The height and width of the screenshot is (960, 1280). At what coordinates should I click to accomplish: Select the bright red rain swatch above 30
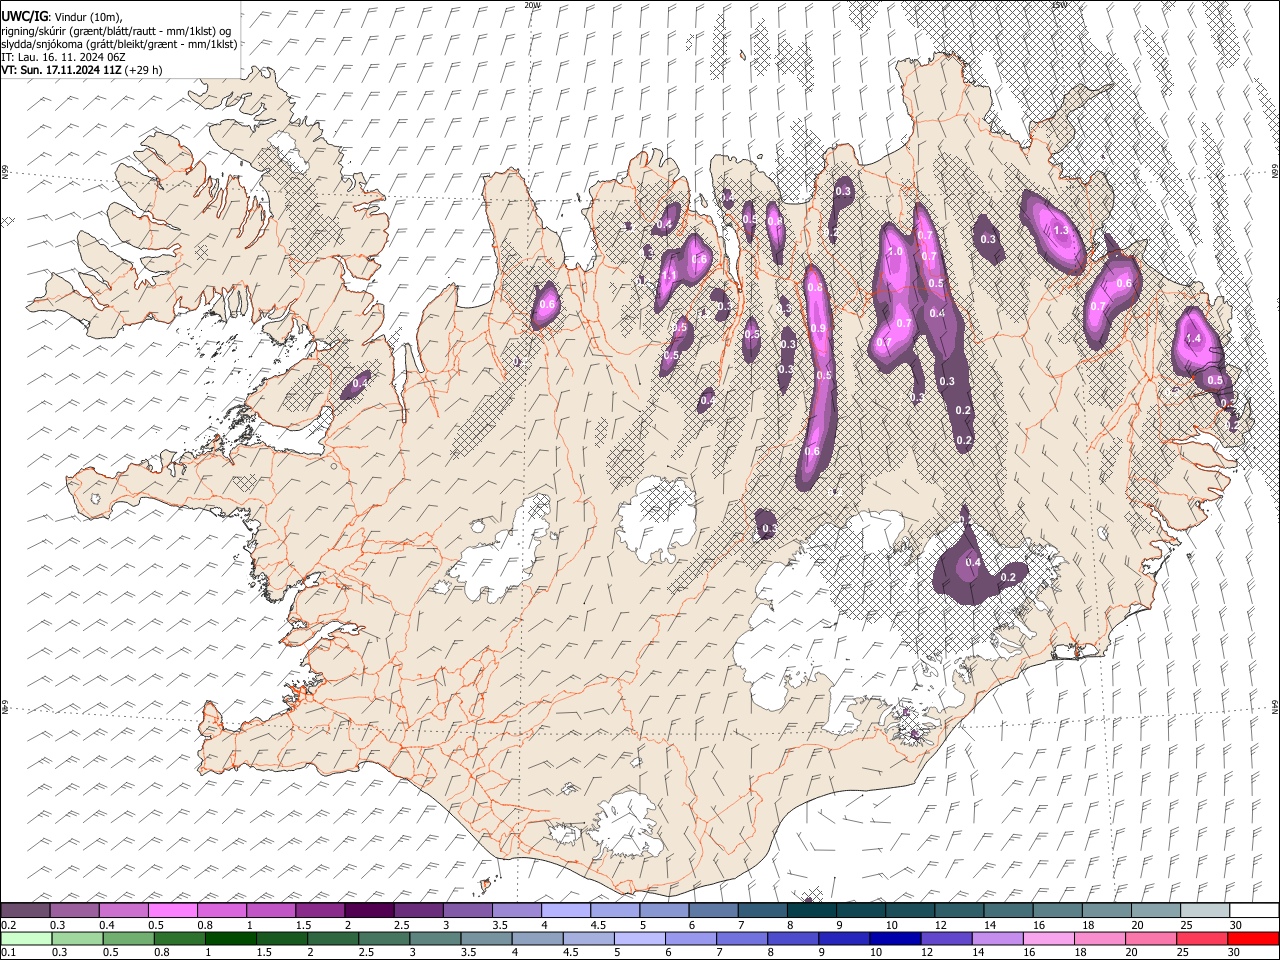[x=1254, y=938]
